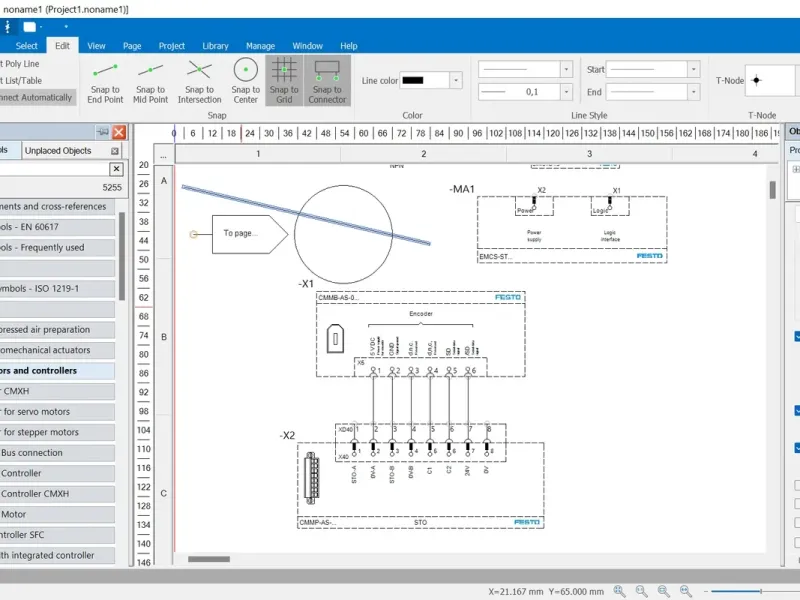
Task: Open the Library ribbon tab
Action: pos(215,46)
